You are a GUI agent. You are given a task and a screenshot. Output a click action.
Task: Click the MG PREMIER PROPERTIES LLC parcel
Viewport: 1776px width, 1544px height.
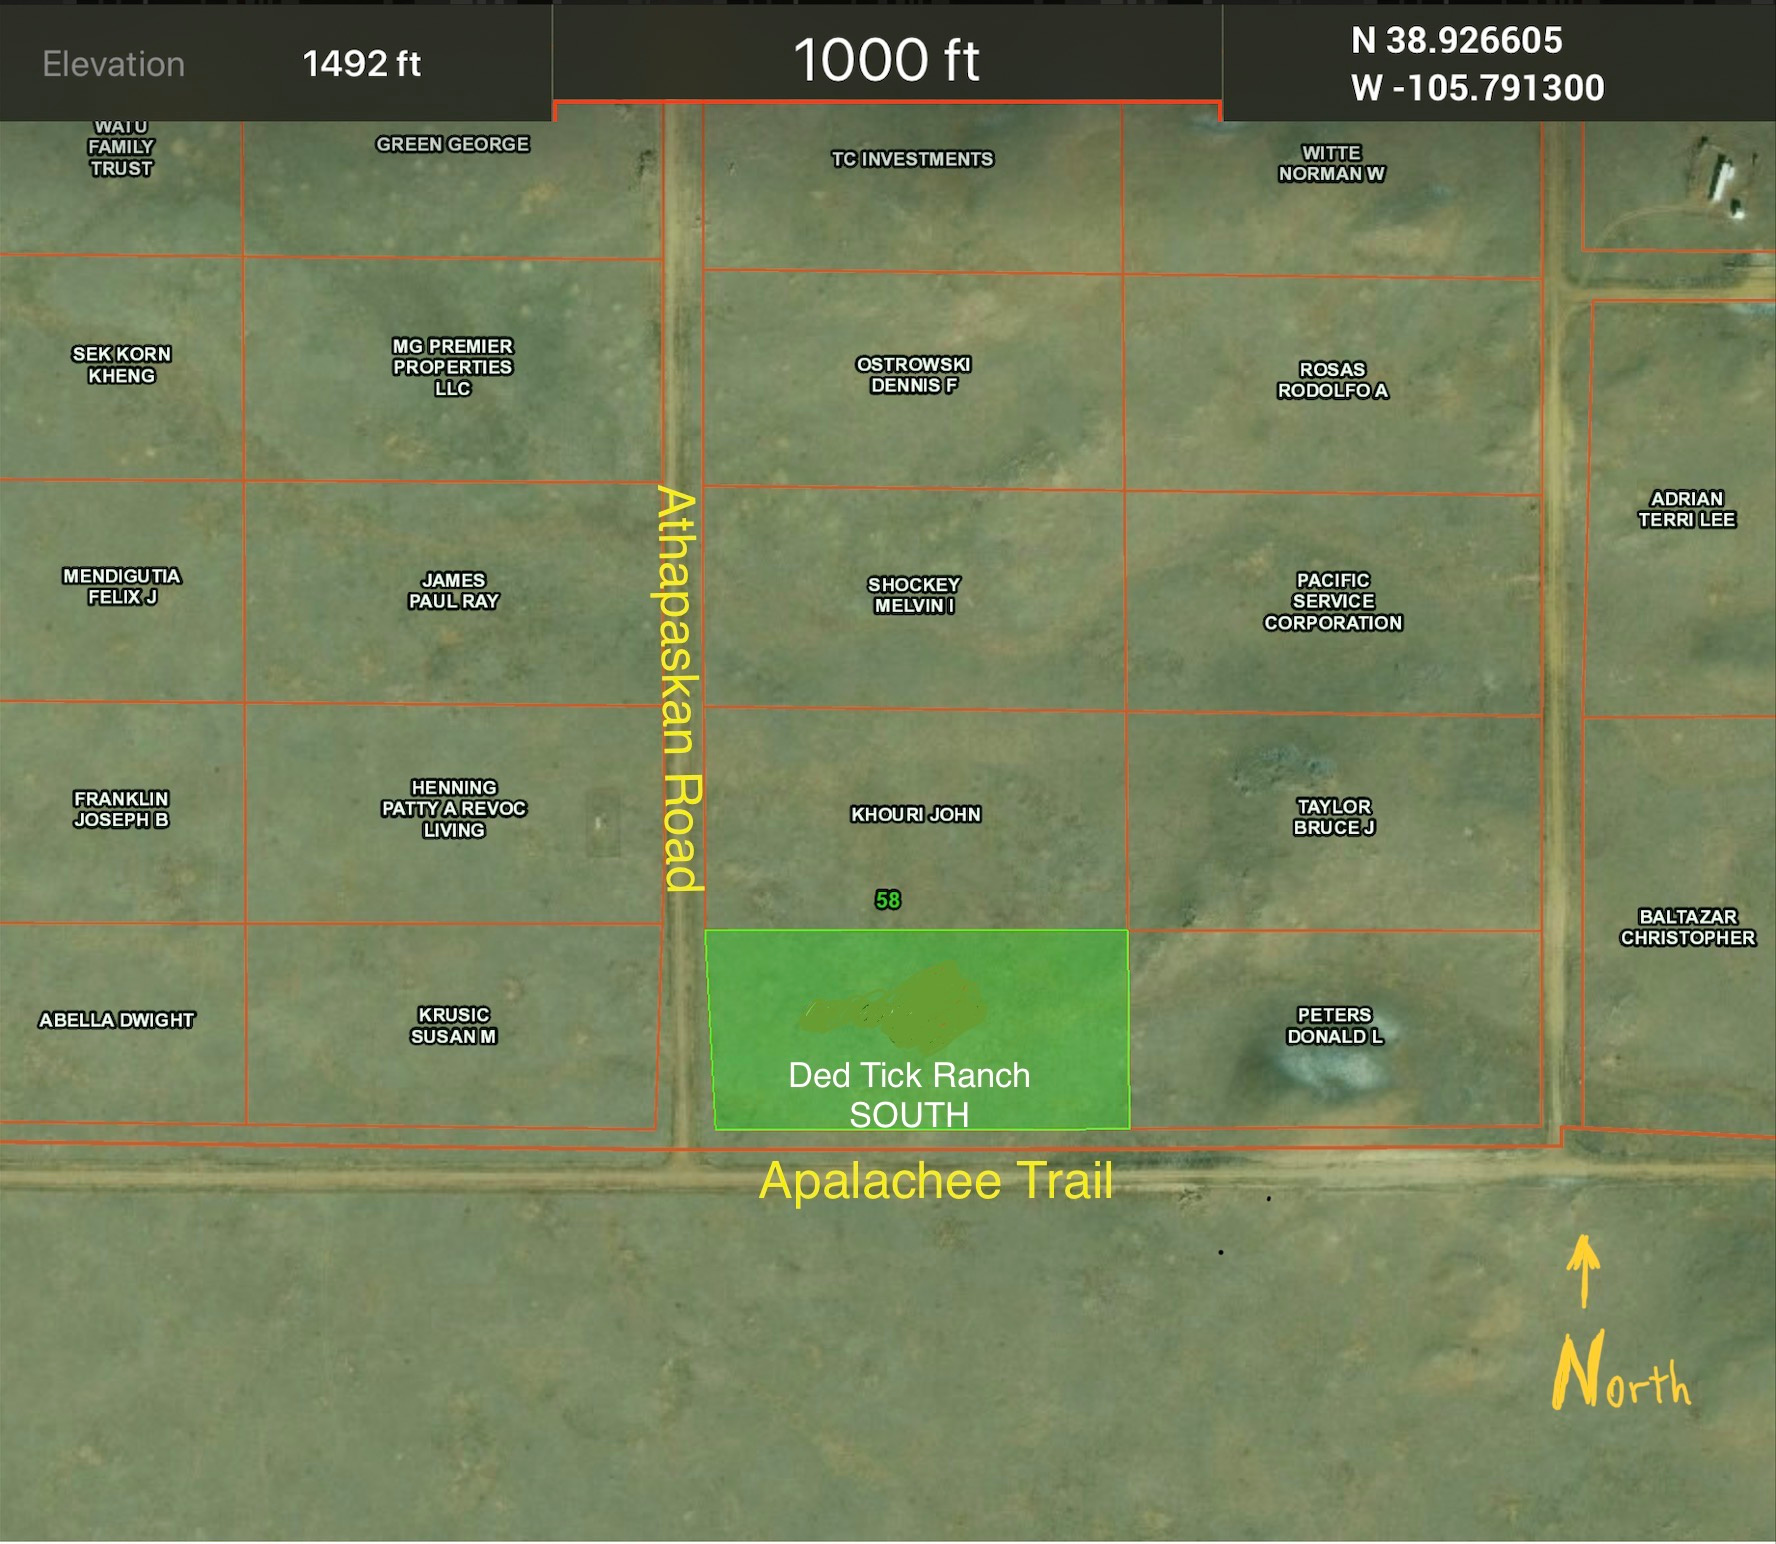click(452, 366)
